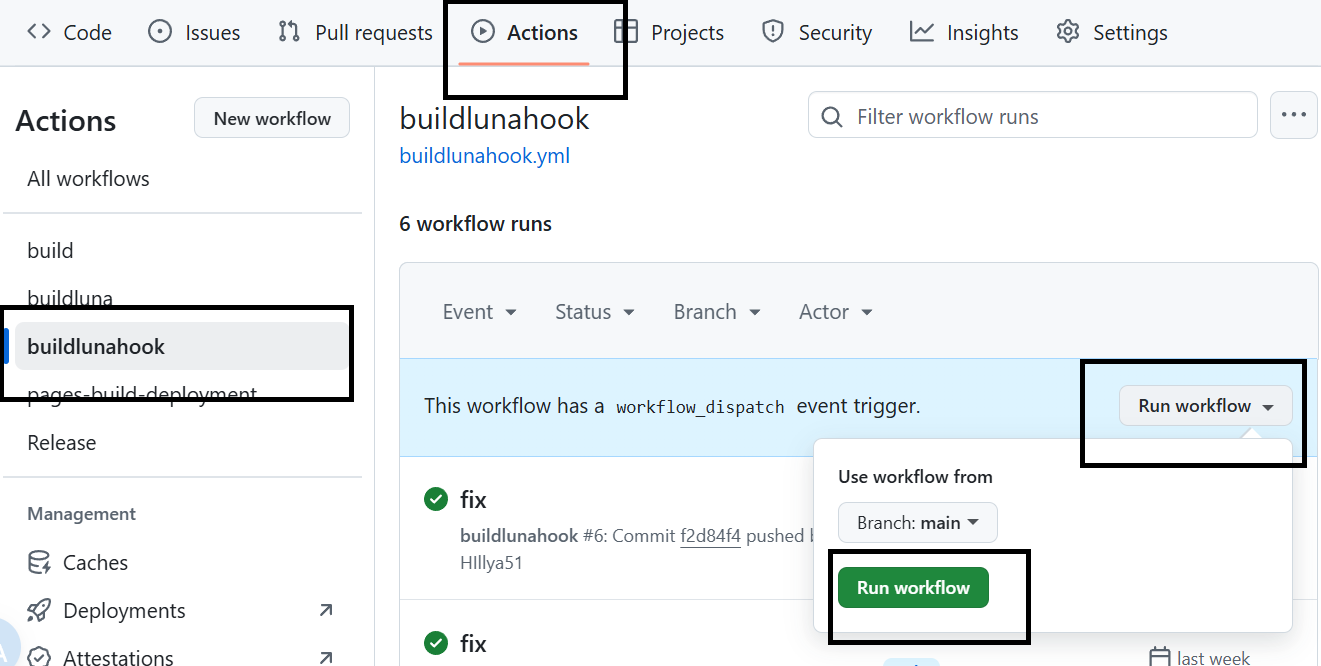The image size is (1321, 666).
Task: Expand the Branch filter dropdown
Action: click(x=717, y=312)
